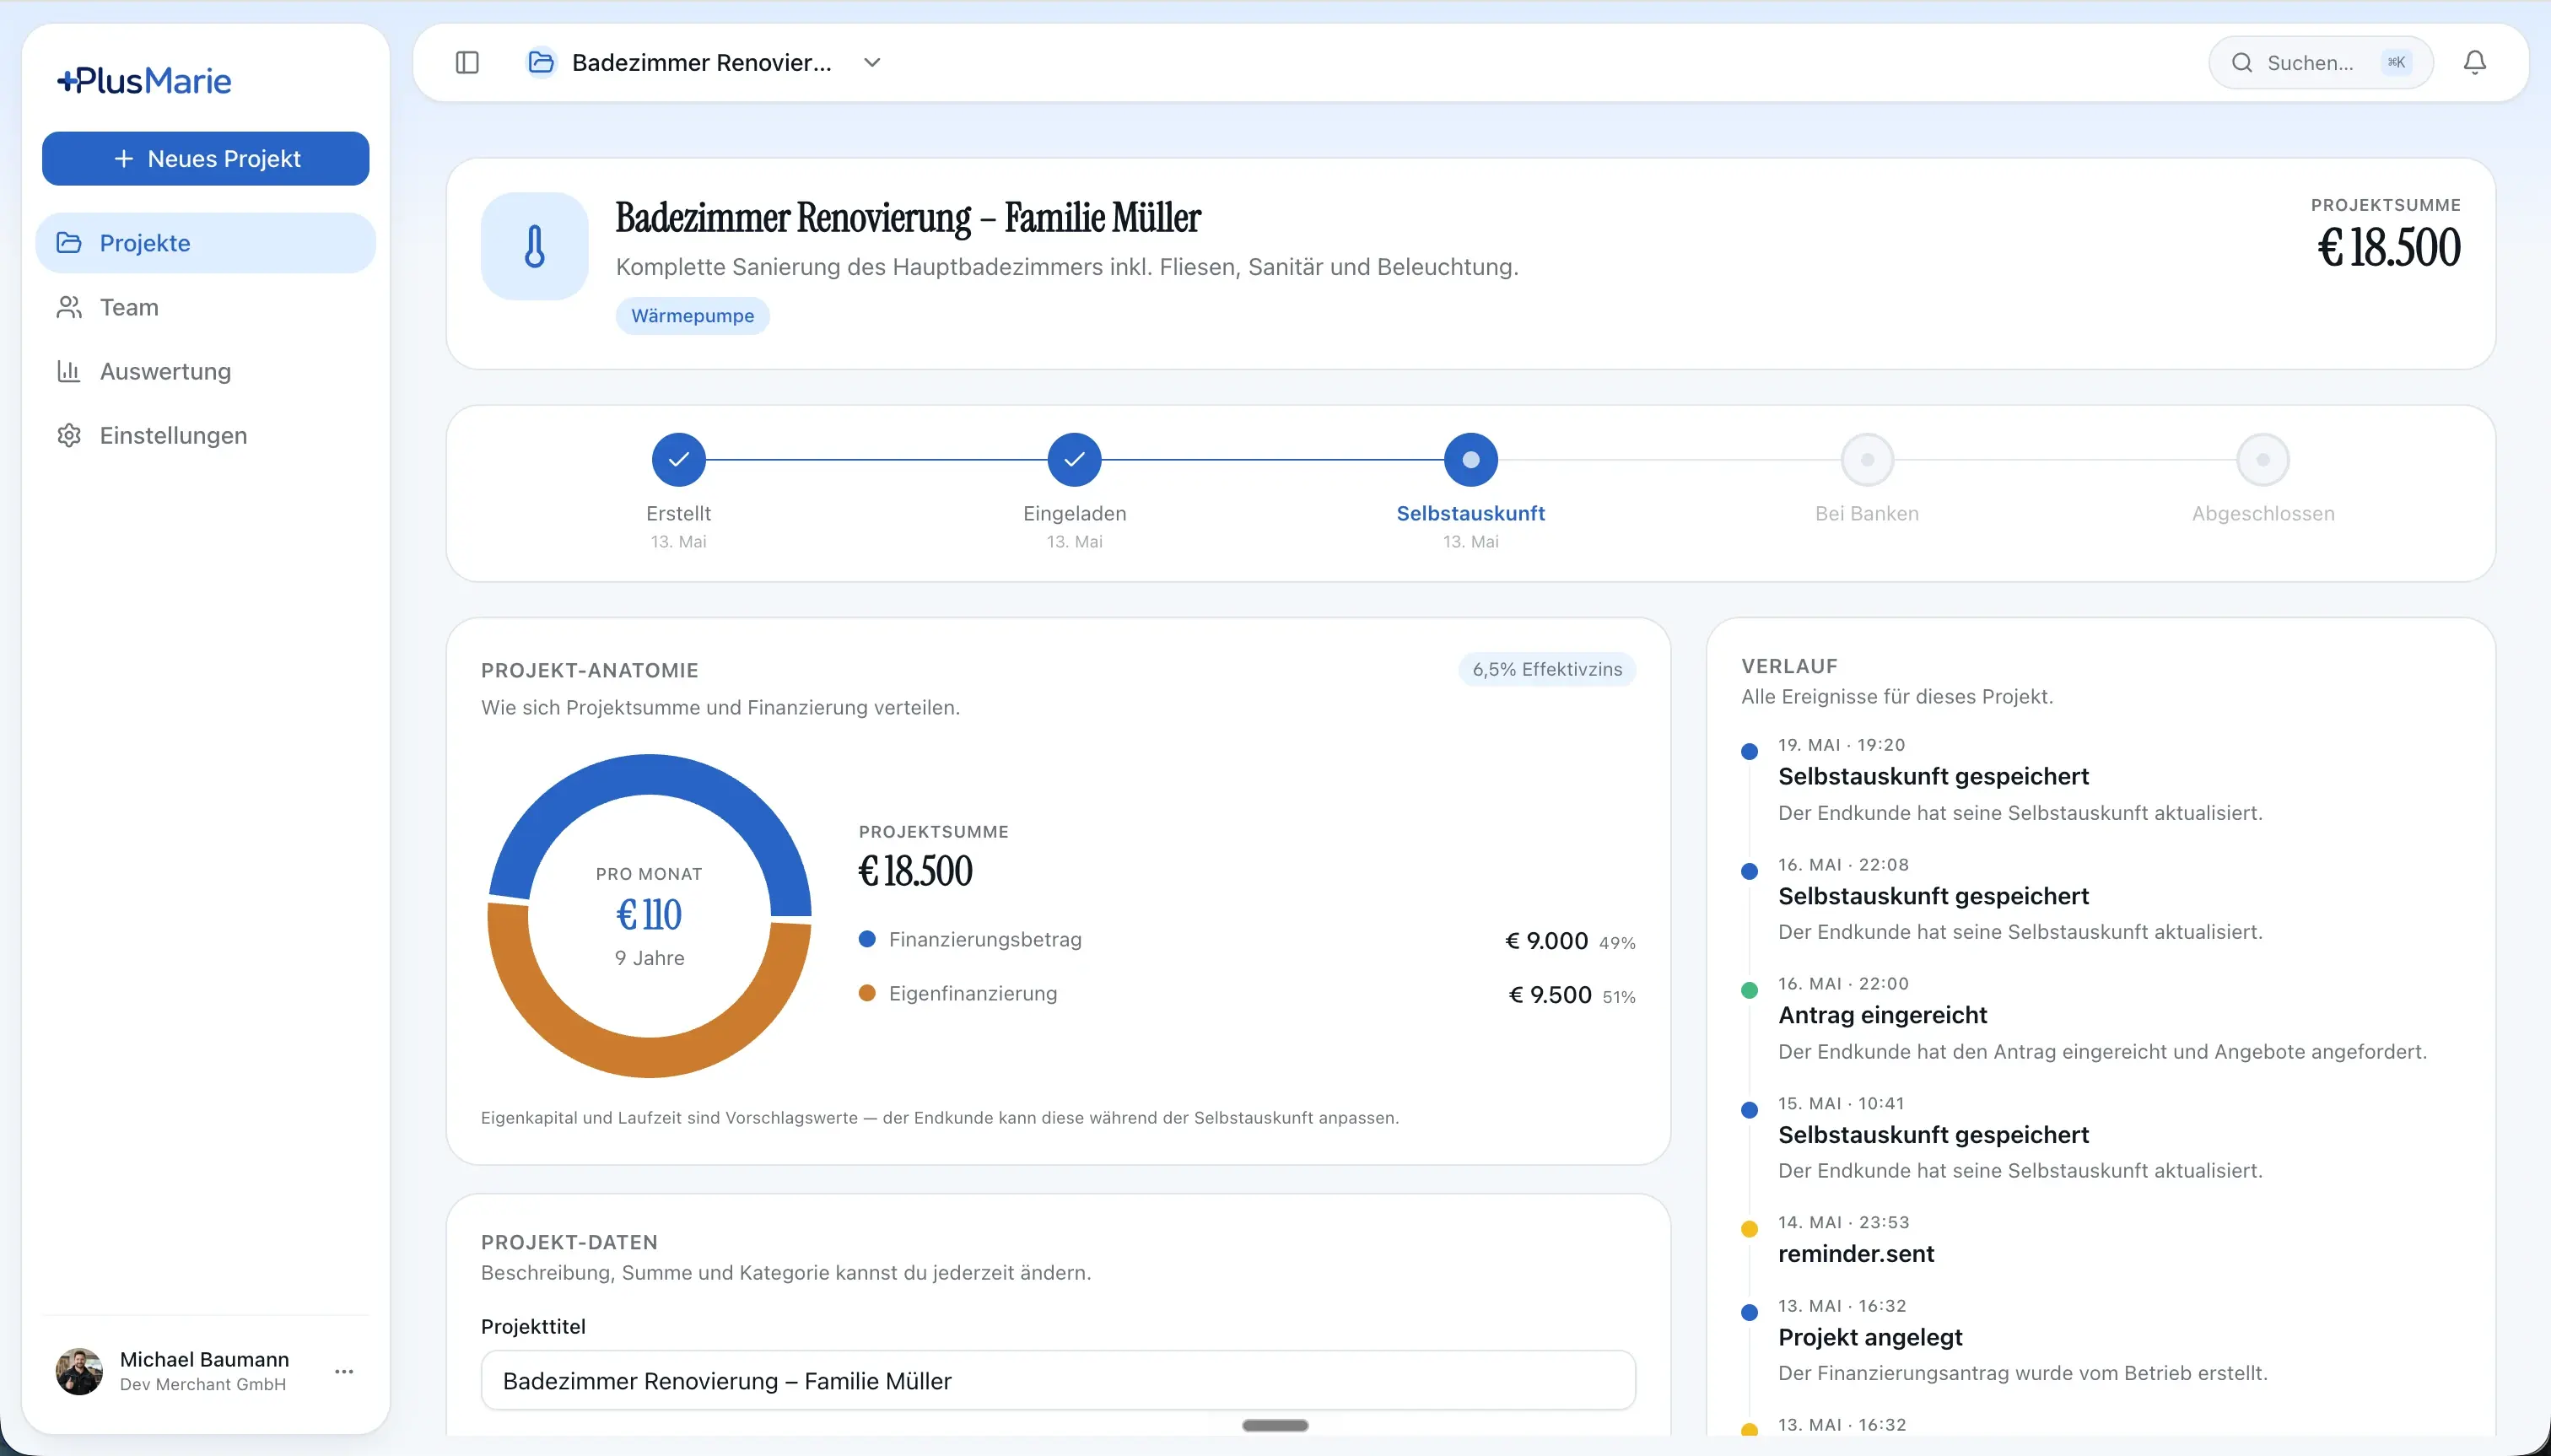Click the blue Projekt angelegt dot

pyautogui.click(x=1749, y=1312)
